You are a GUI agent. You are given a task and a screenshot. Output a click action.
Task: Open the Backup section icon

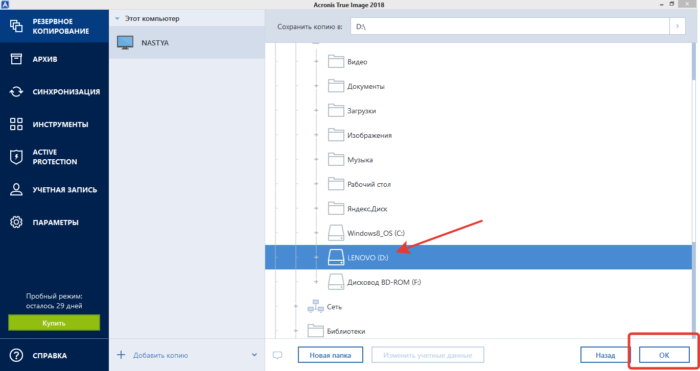pyautogui.click(x=16, y=26)
